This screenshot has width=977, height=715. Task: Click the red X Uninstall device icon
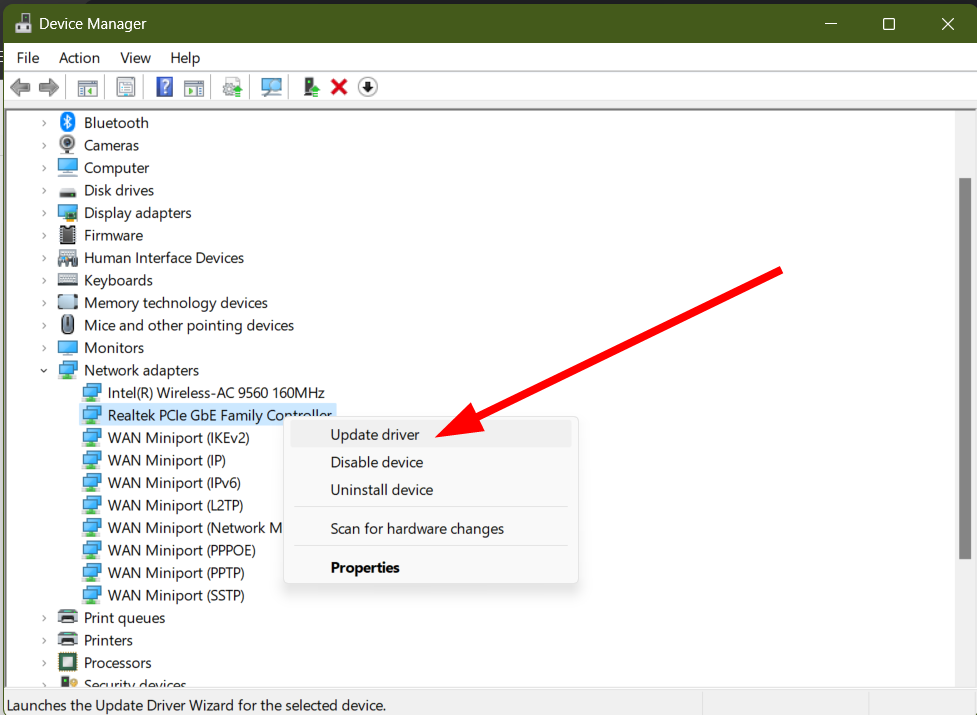339,87
